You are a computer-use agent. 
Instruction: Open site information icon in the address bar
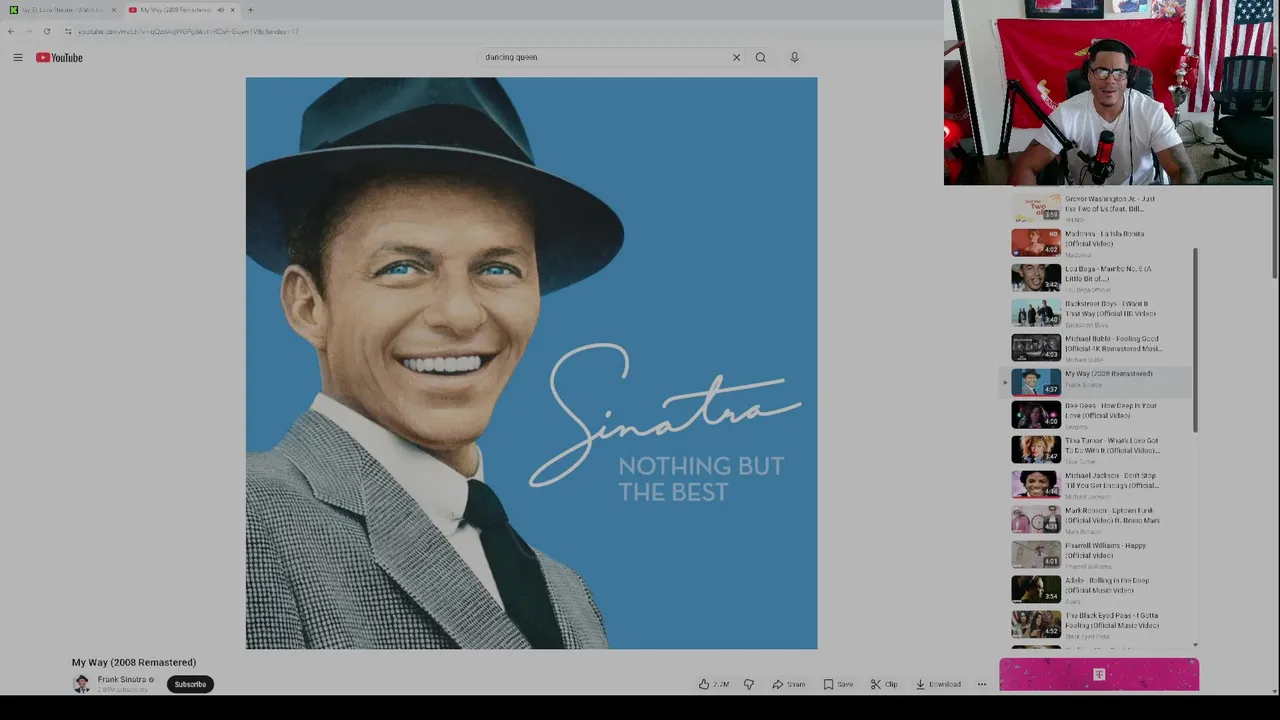(68, 31)
